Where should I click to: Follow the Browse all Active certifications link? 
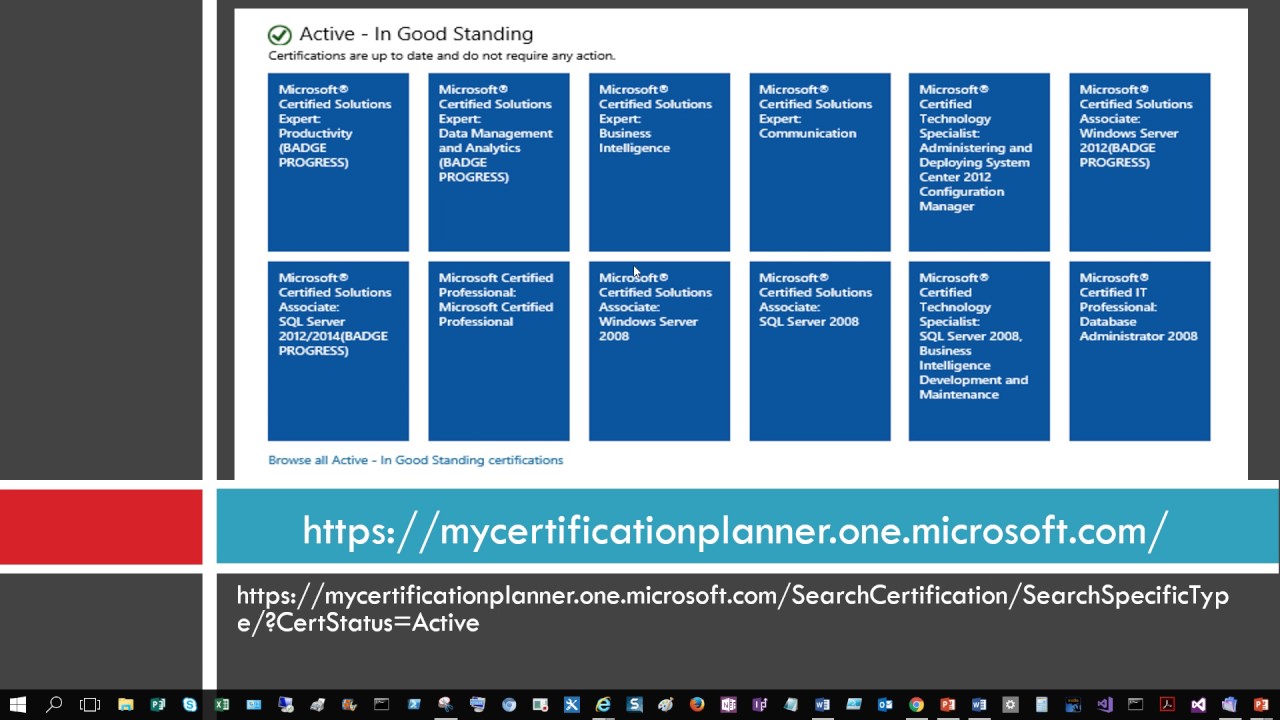(416, 460)
